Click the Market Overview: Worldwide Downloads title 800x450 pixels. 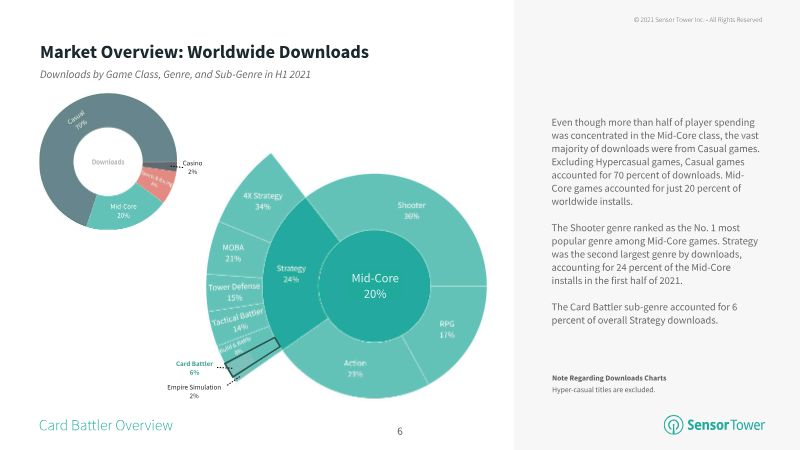(204, 52)
